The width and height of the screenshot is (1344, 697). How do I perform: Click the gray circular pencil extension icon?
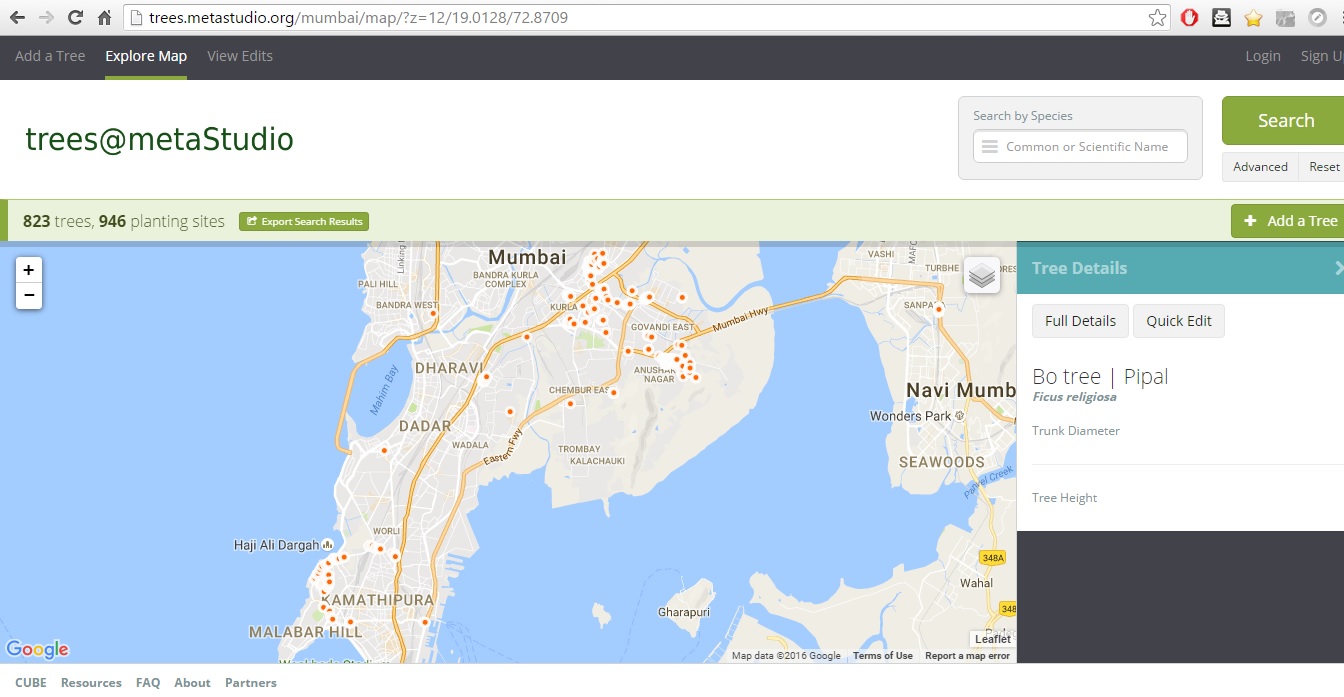(1317, 18)
